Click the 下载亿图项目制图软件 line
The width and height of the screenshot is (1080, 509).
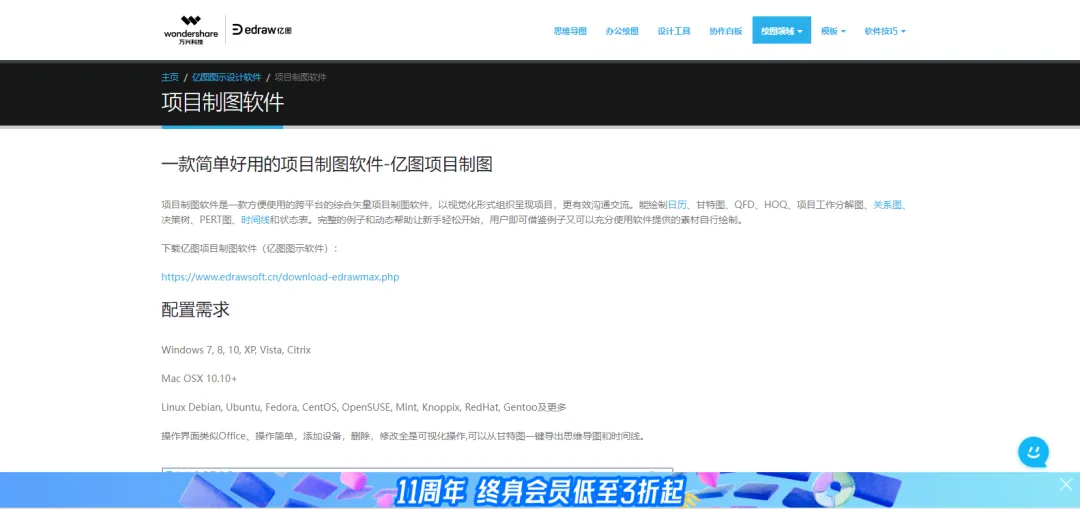[250, 248]
